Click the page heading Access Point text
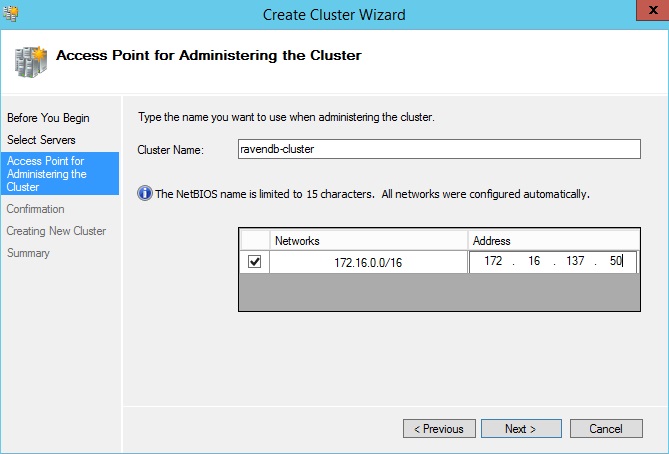This screenshot has height=454, width=669. (209, 55)
